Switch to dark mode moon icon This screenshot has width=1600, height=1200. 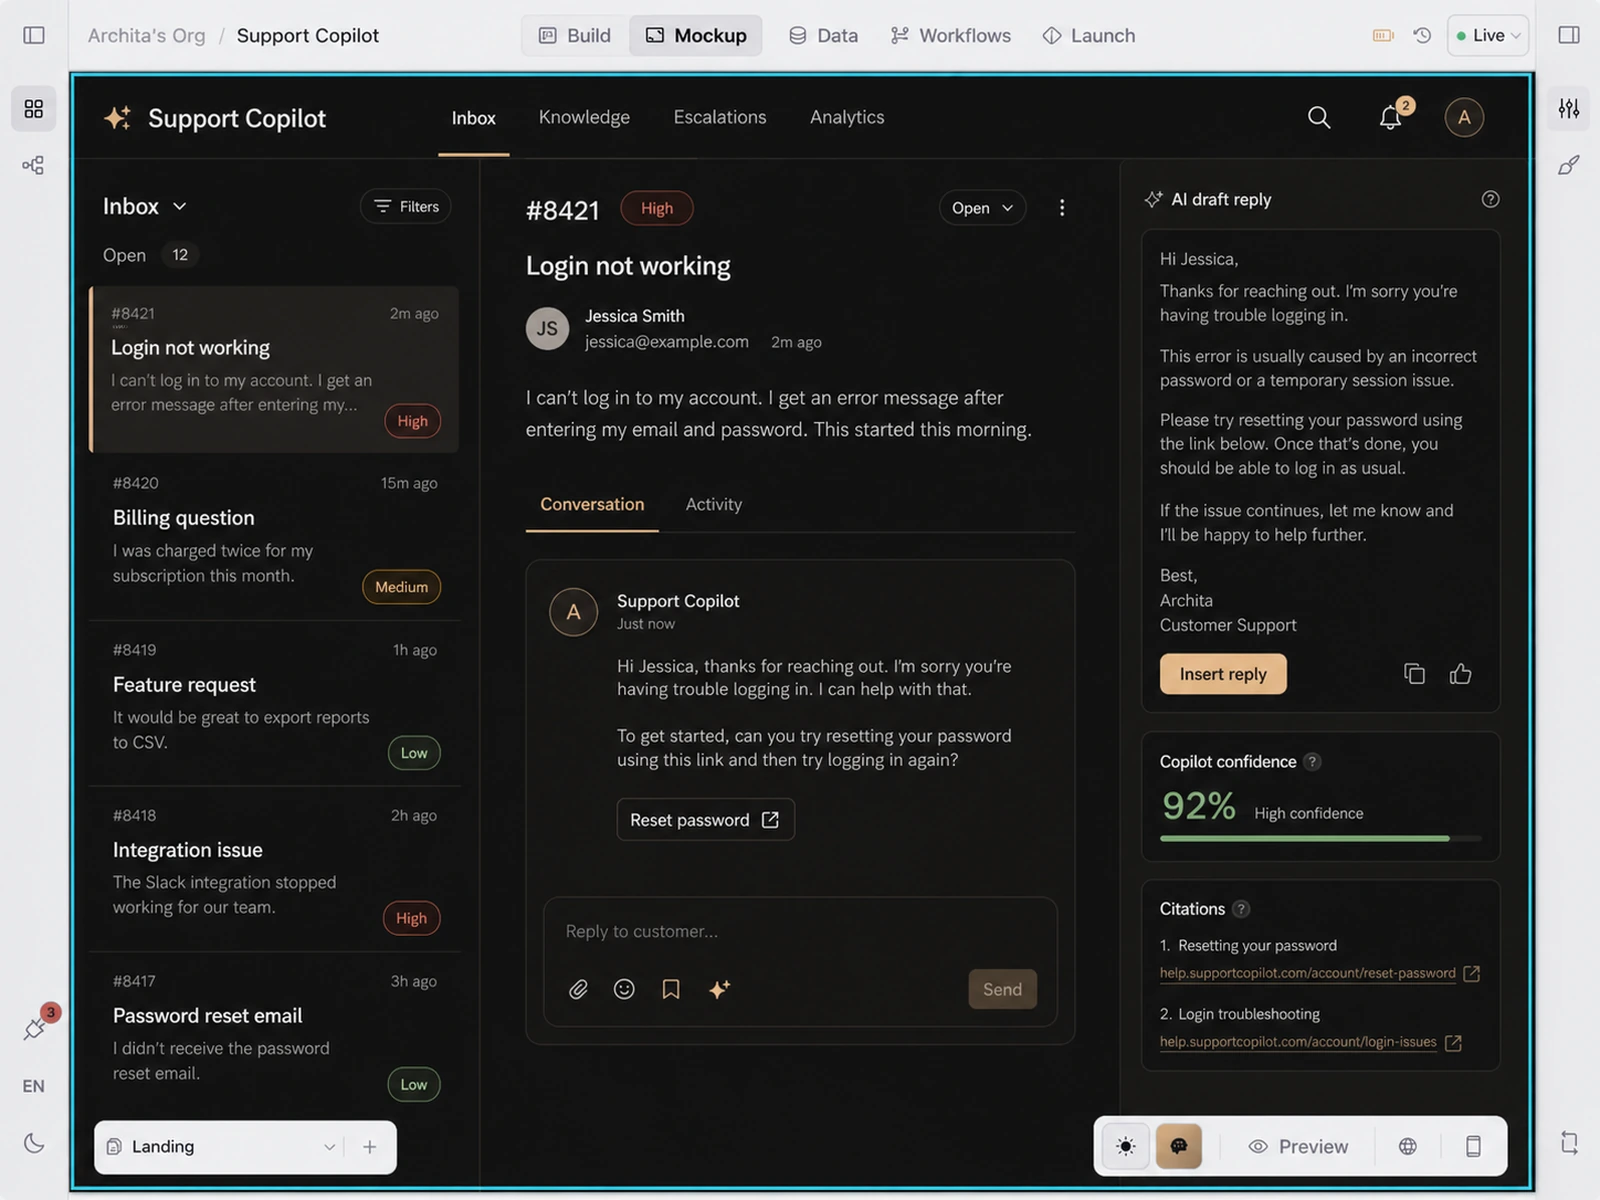tap(34, 1143)
